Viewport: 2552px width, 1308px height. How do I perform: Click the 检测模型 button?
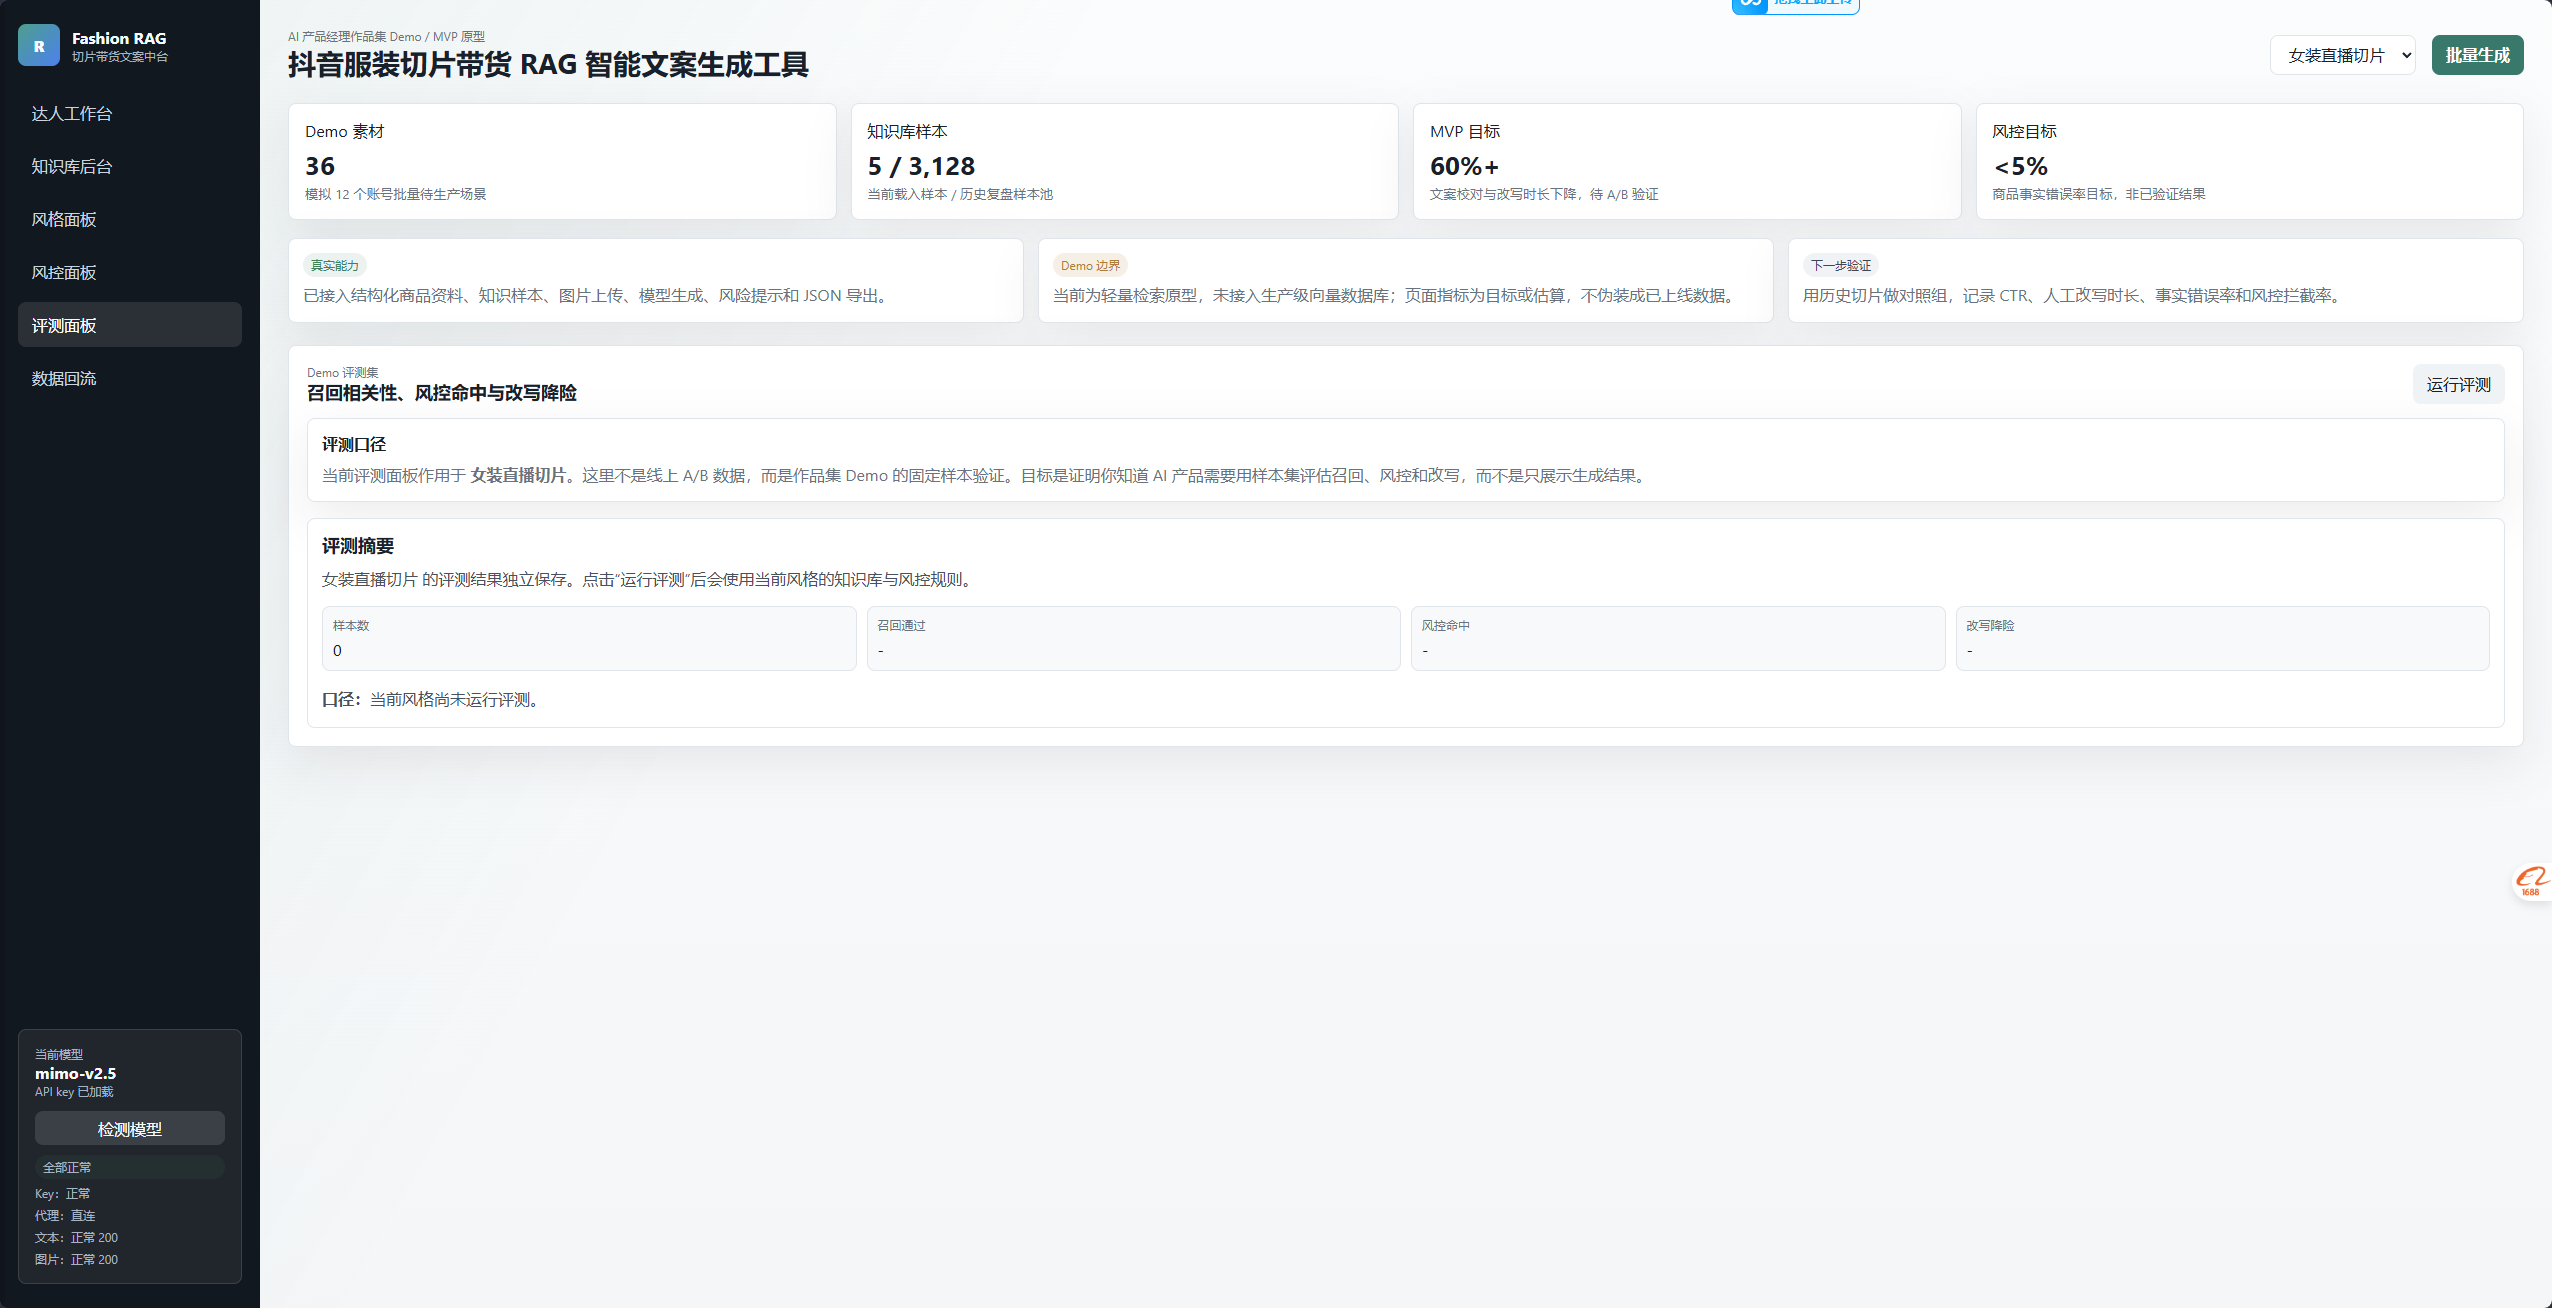(130, 1128)
